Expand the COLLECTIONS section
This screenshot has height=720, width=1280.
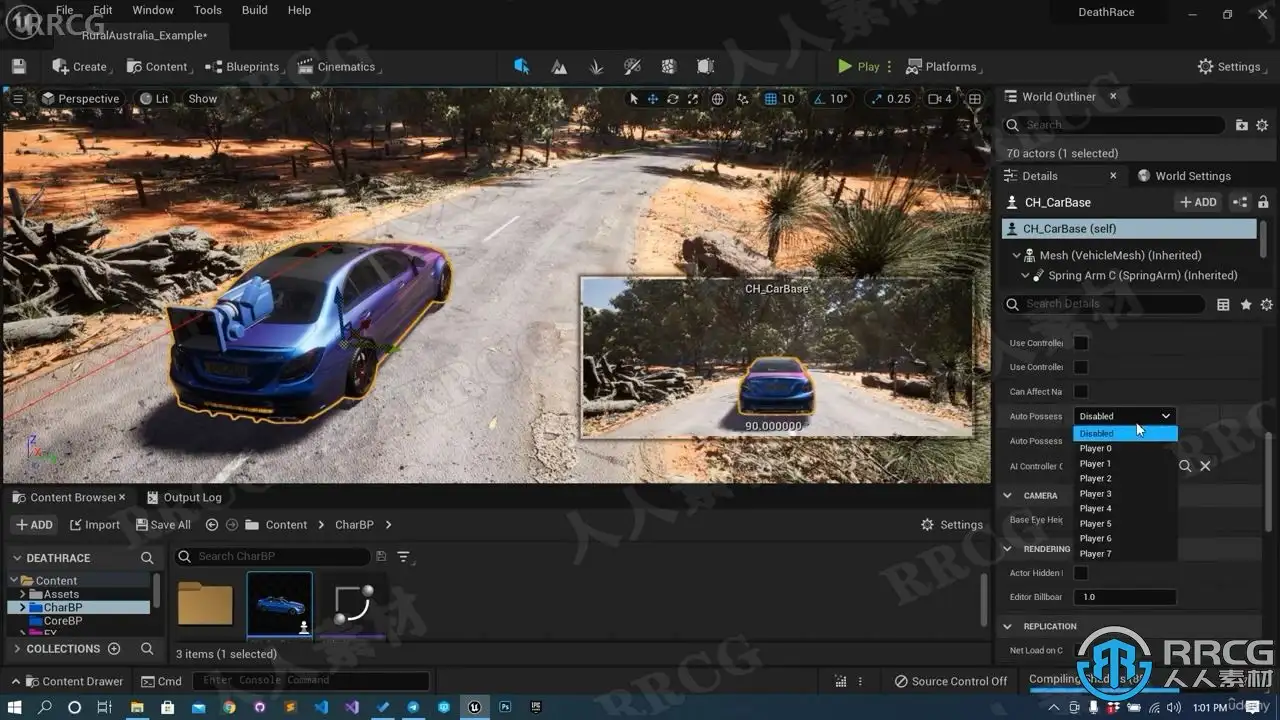coord(16,649)
